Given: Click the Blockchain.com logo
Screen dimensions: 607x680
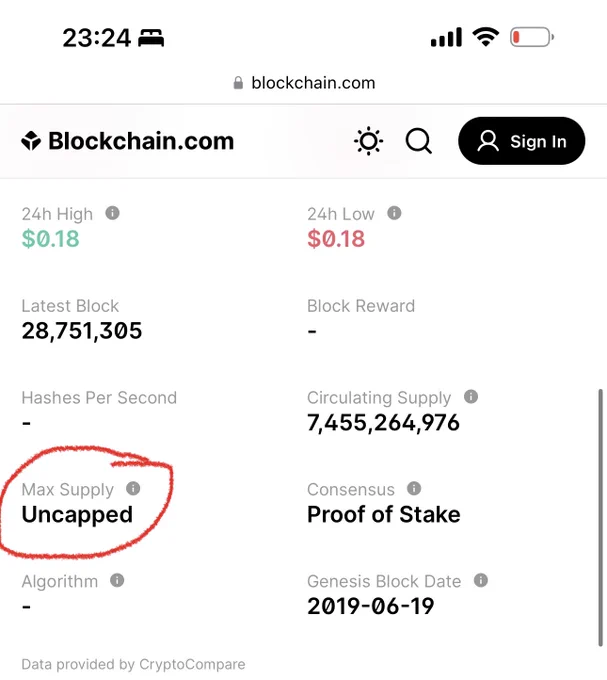Looking at the screenshot, I should (x=127, y=141).
